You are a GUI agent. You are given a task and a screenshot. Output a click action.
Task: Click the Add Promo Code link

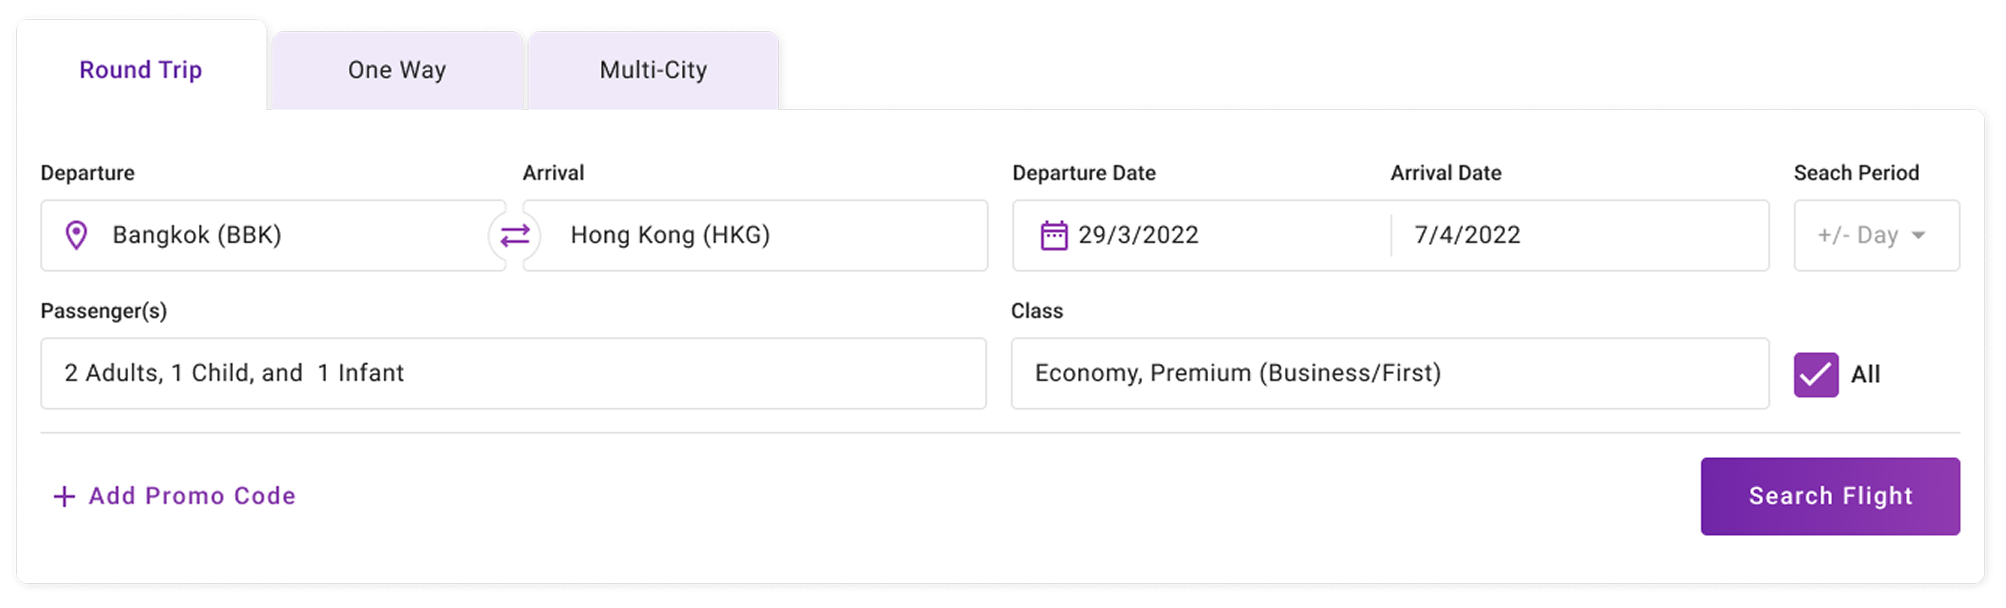pos(192,496)
